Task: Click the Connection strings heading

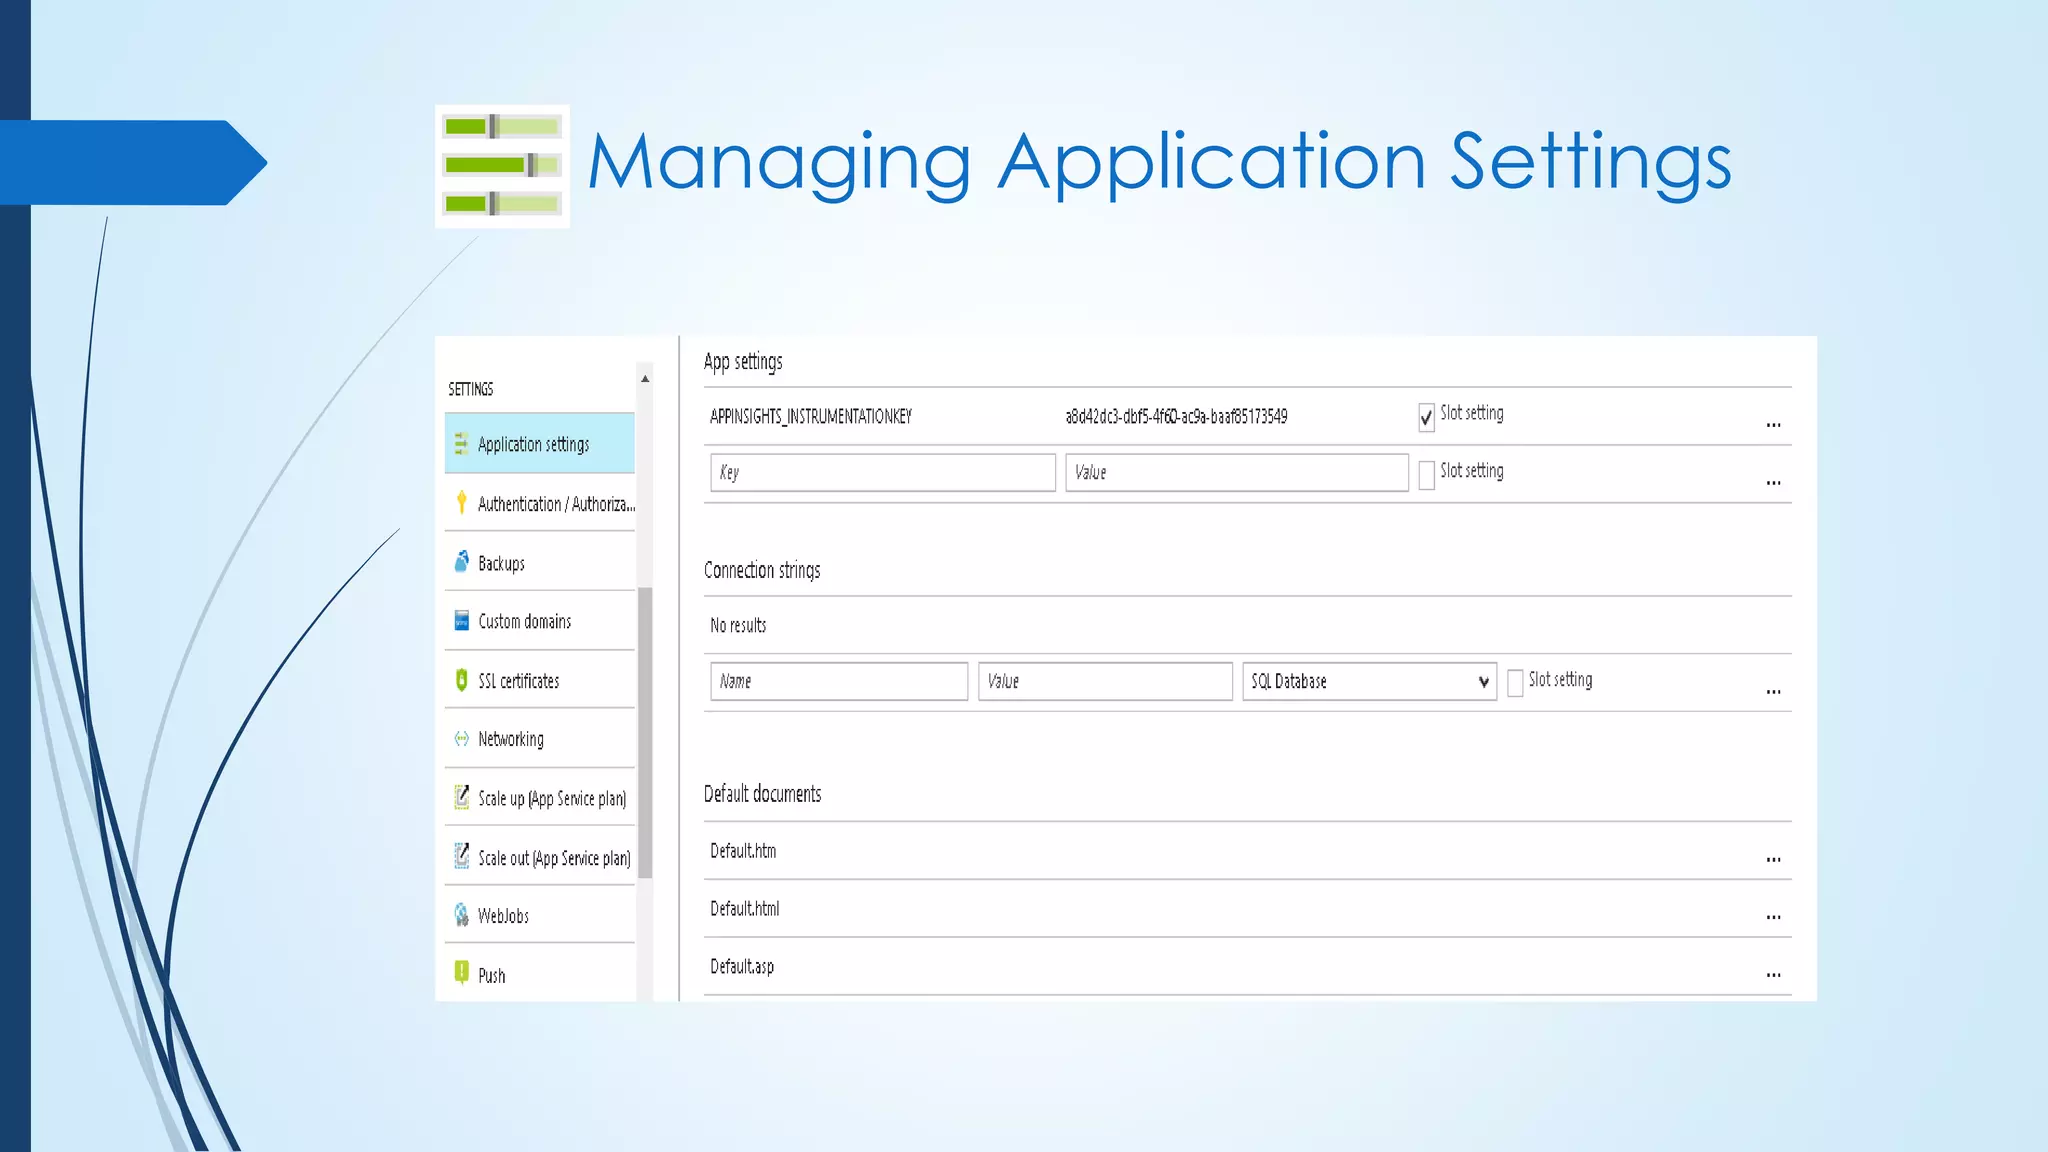Action: [x=762, y=570]
